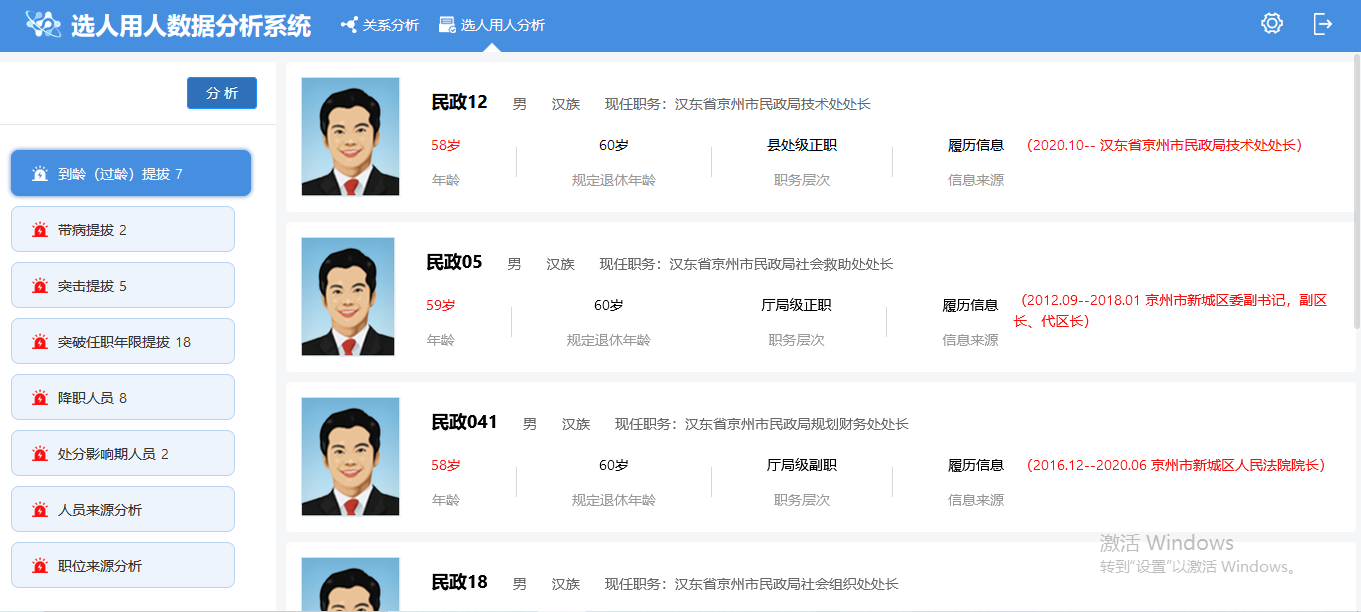The height and width of the screenshot is (612, 1361).
Task: Click 民政12's 60岁 retirement age value
Action: pos(614,145)
